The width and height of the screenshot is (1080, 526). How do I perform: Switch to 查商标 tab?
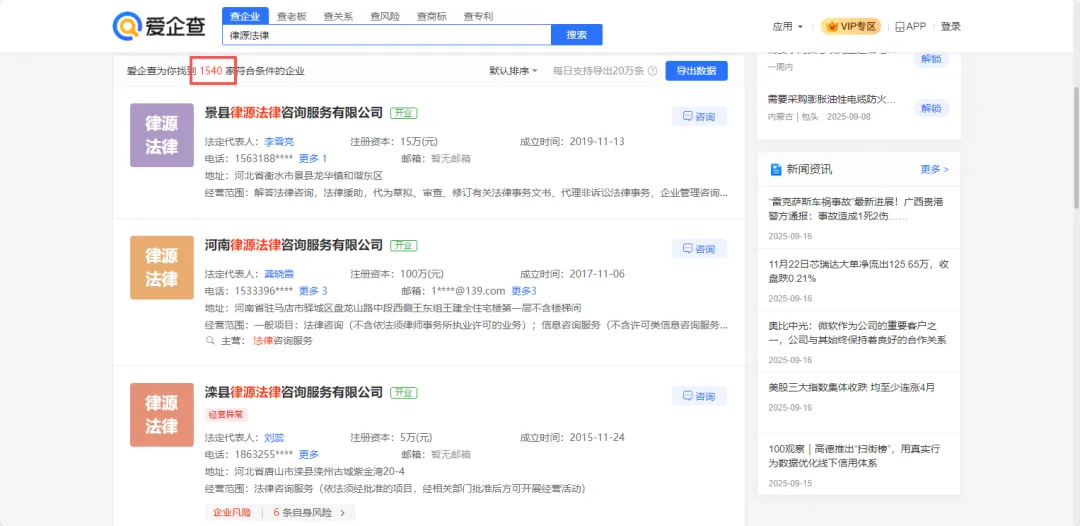[x=432, y=17]
